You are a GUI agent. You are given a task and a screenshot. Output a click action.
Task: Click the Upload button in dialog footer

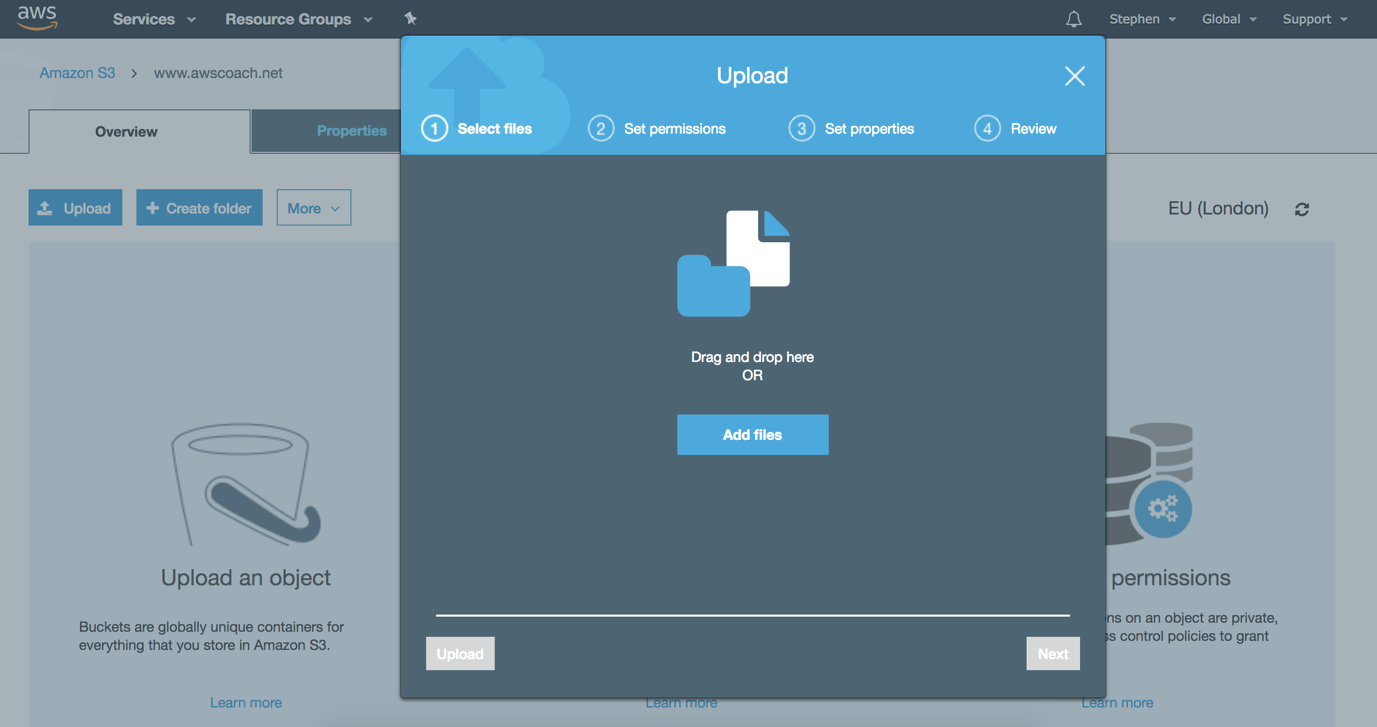pyautogui.click(x=460, y=654)
